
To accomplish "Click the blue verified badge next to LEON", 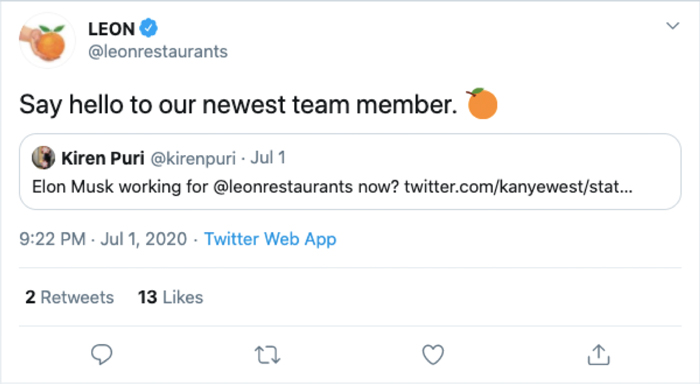I will tap(148, 29).
